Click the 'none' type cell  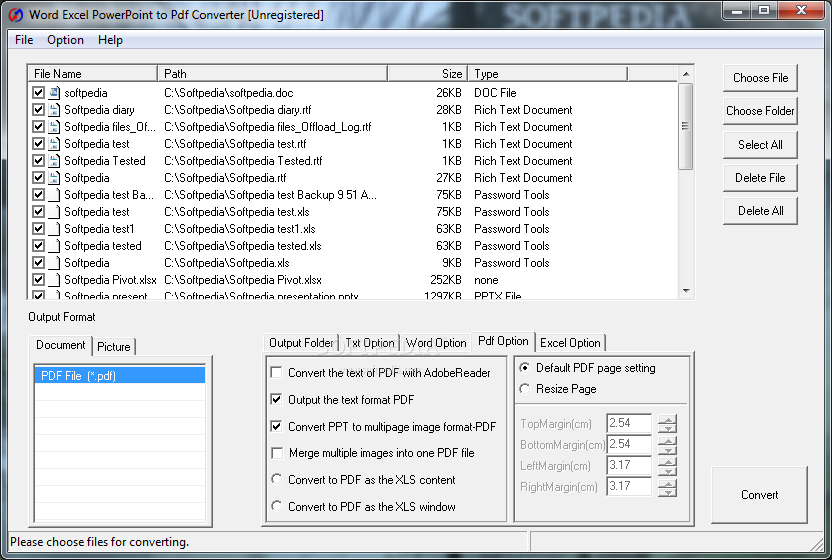point(486,280)
